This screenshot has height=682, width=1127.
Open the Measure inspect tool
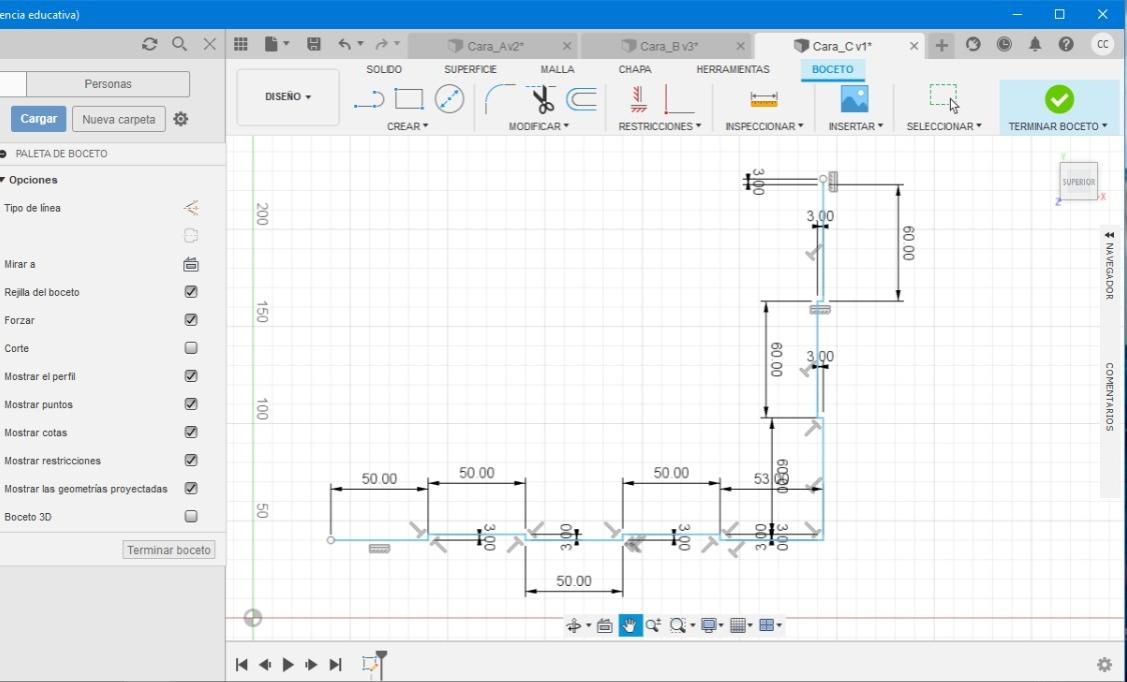point(763,98)
